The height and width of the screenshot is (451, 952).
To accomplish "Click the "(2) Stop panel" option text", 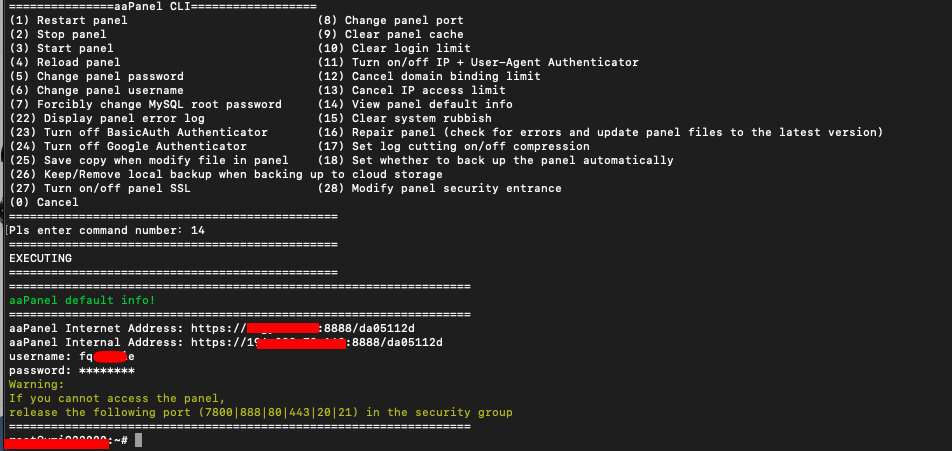I will [61, 34].
